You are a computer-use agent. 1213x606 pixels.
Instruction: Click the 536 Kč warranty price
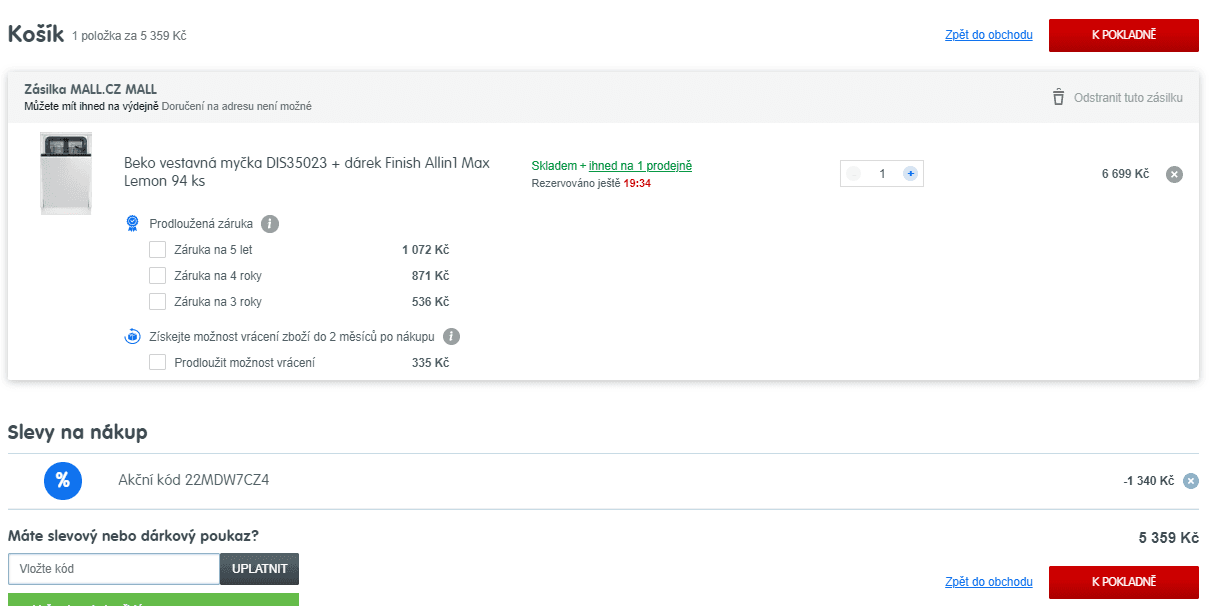point(431,302)
